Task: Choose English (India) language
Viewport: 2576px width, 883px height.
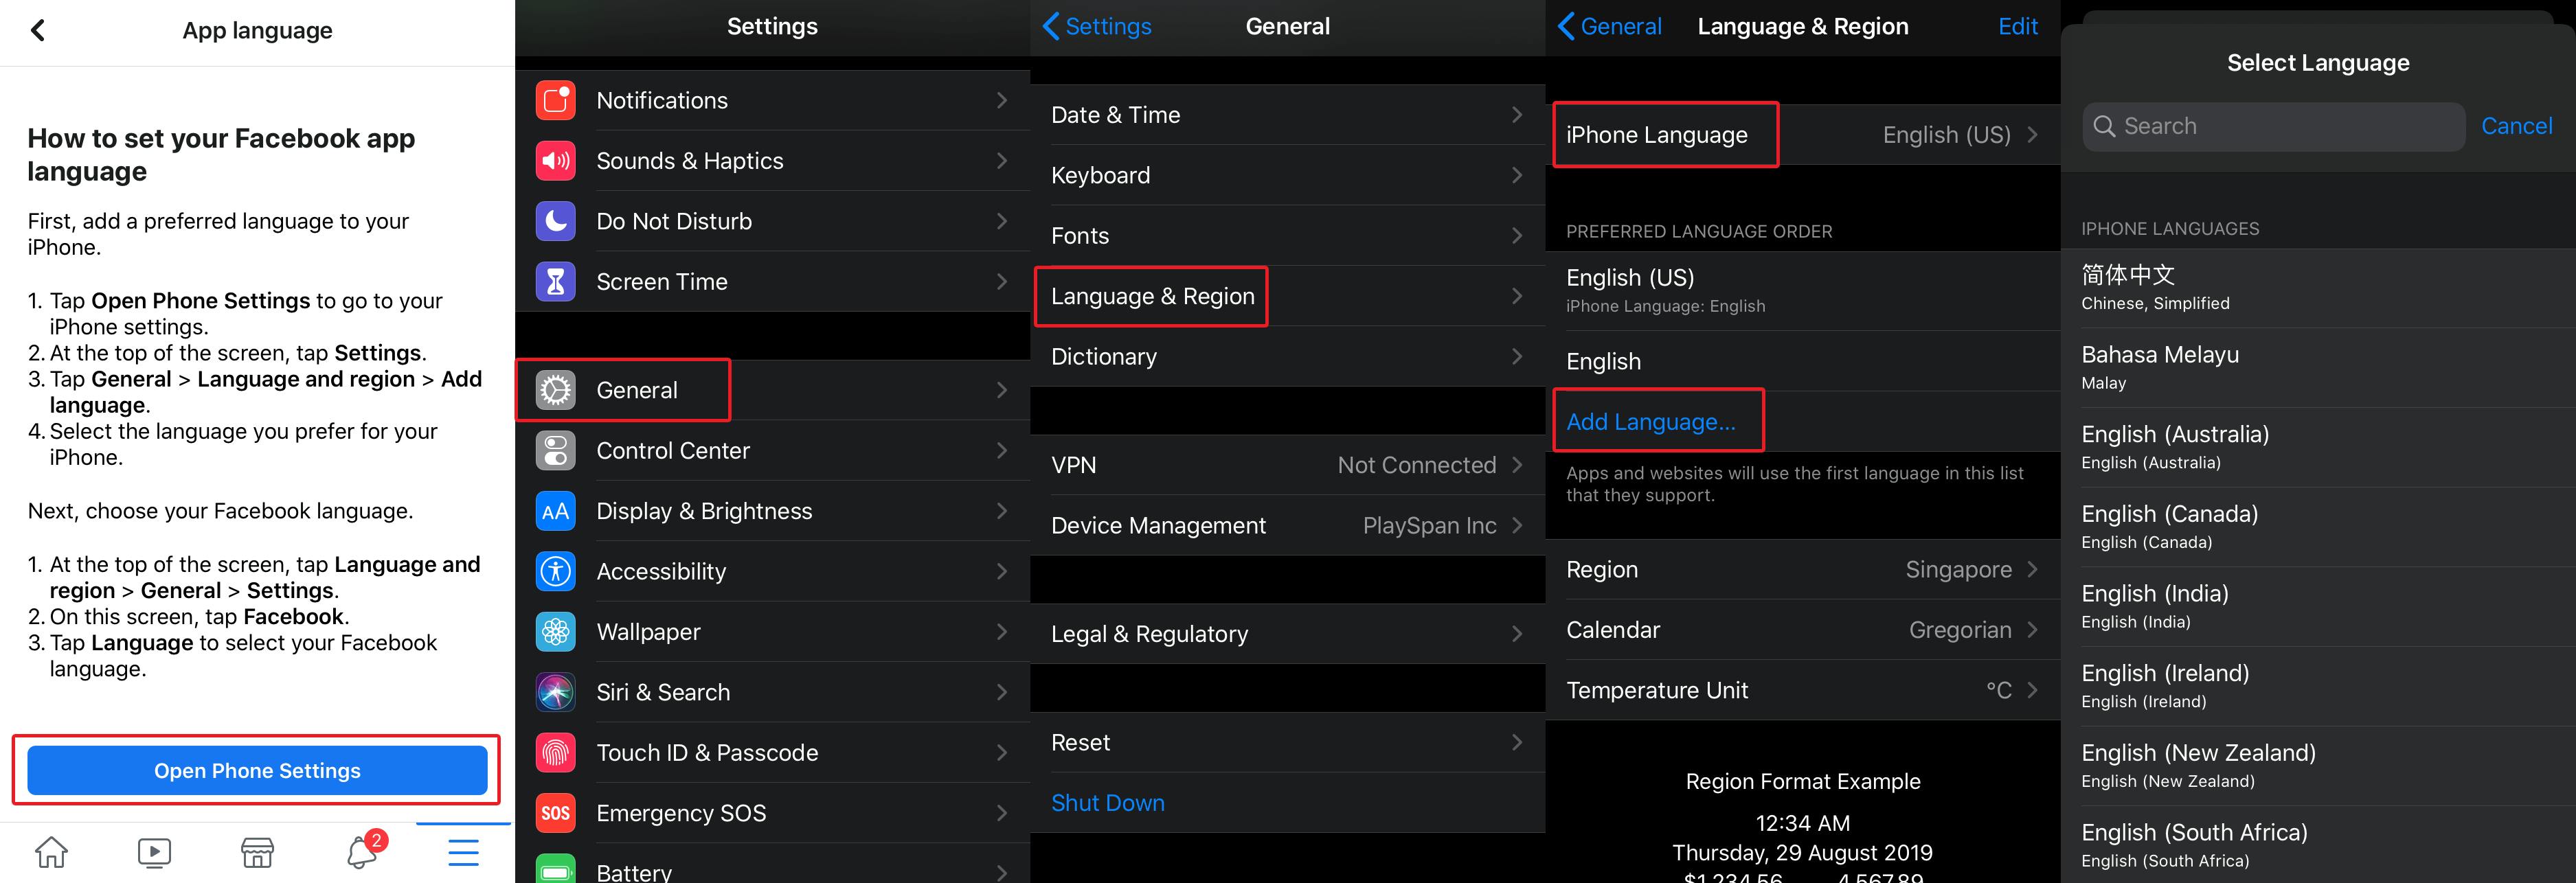Action: (2318, 606)
